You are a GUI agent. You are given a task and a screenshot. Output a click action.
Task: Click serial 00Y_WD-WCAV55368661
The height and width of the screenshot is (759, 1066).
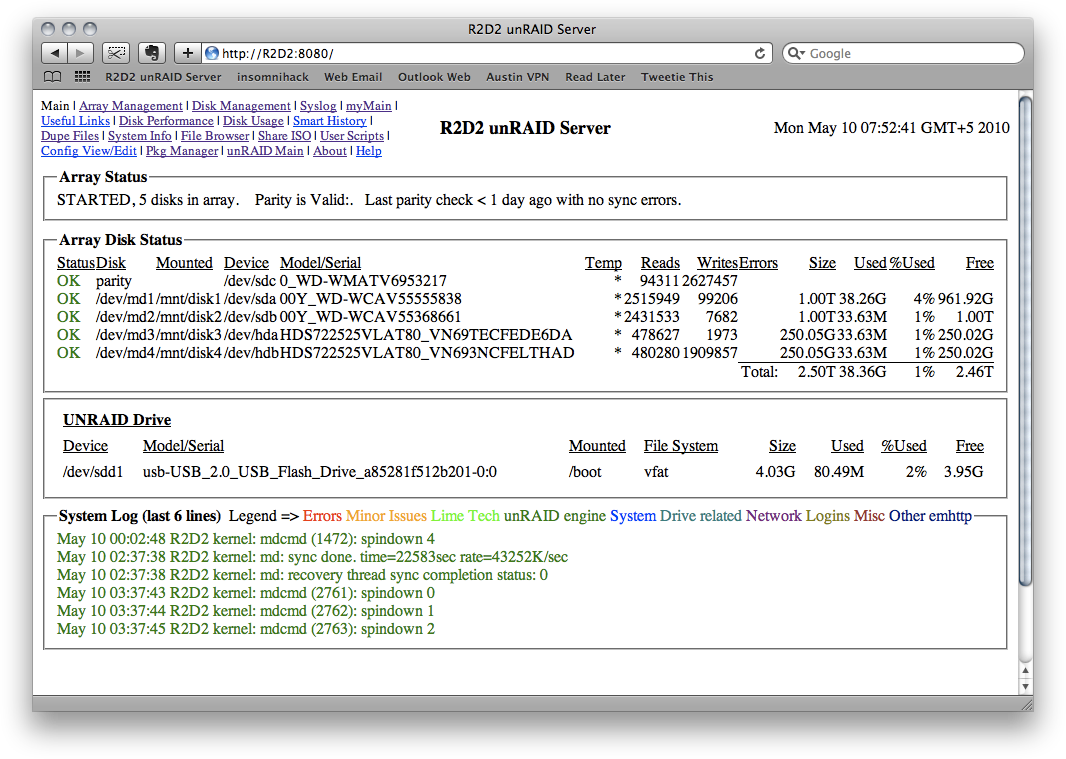pyautogui.click(x=371, y=317)
